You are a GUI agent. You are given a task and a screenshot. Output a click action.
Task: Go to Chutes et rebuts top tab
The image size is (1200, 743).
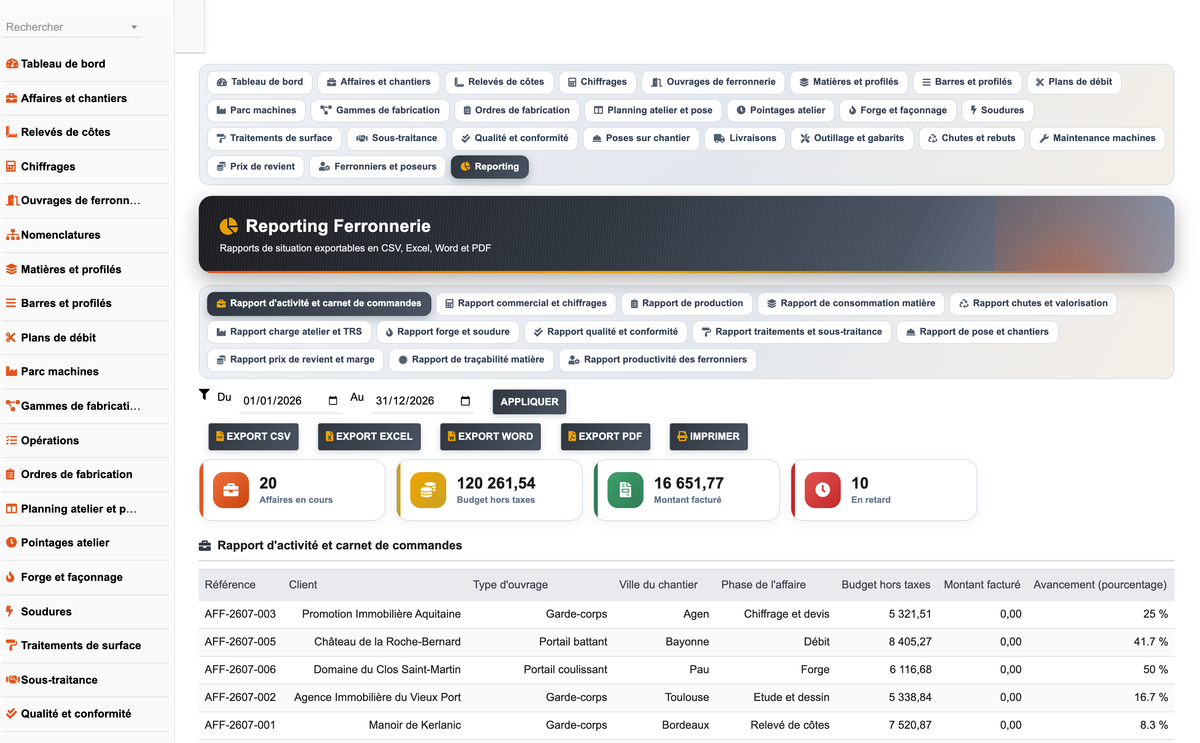tap(971, 138)
